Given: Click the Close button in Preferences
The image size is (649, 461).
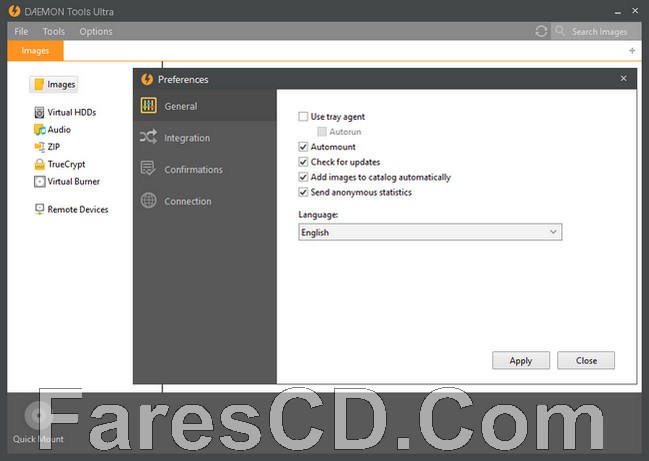Looking at the screenshot, I should pyautogui.click(x=586, y=360).
